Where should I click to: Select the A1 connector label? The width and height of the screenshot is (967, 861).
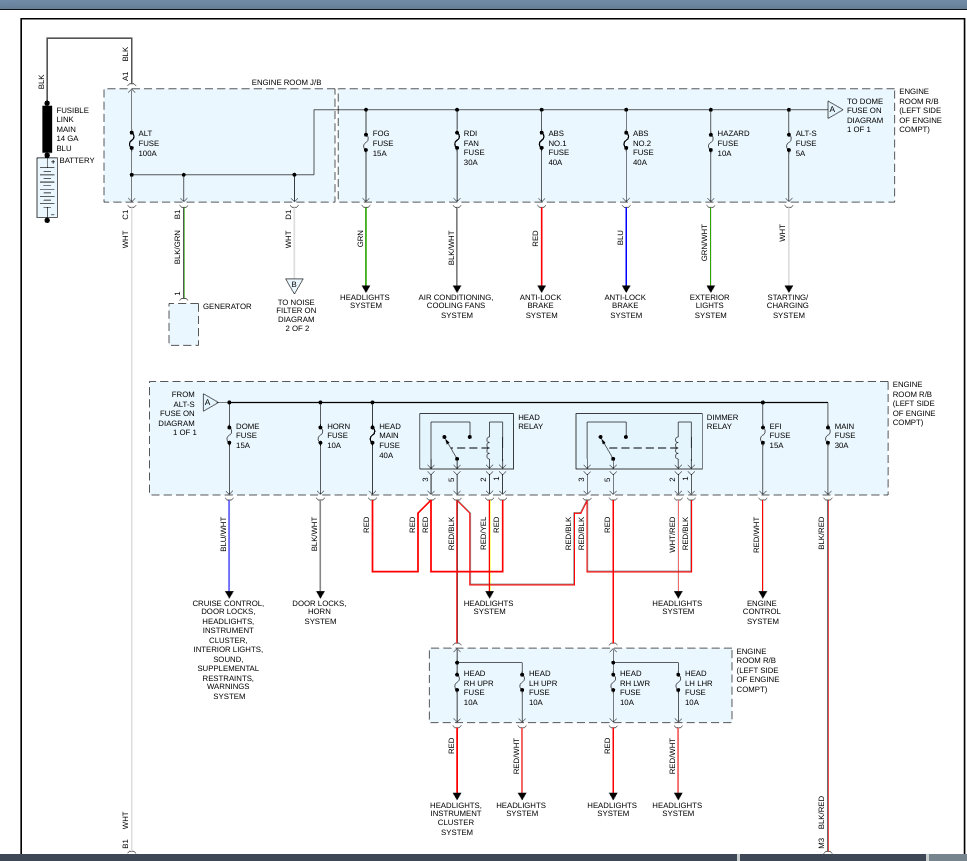[x=125, y=76]
